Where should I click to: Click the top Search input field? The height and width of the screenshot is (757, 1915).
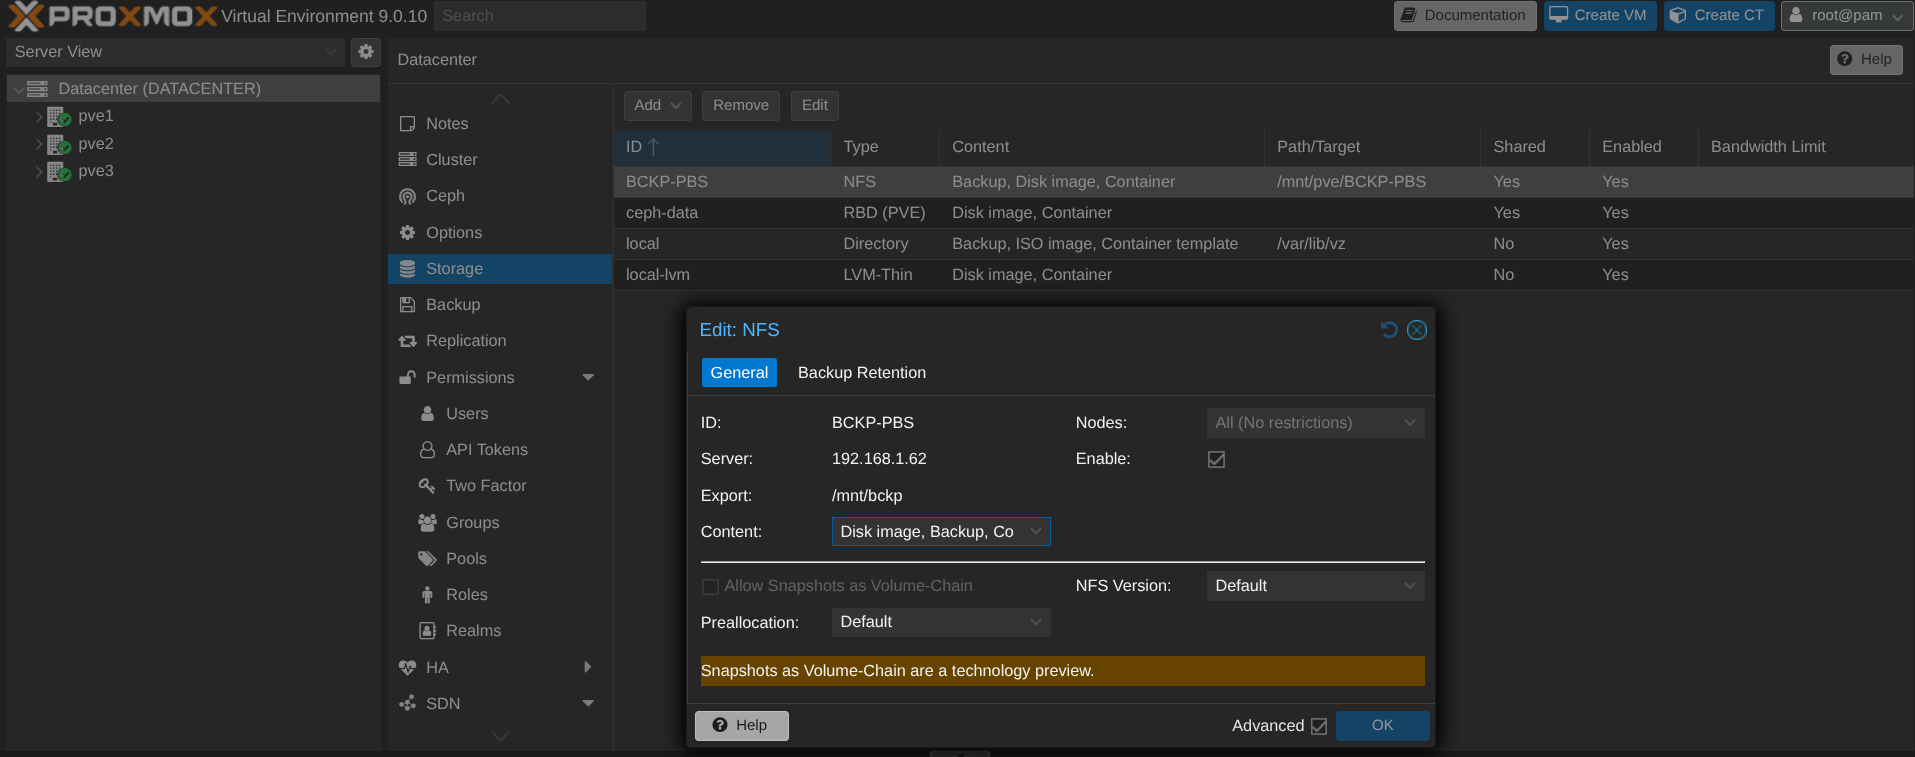click(x=539, y=16)
